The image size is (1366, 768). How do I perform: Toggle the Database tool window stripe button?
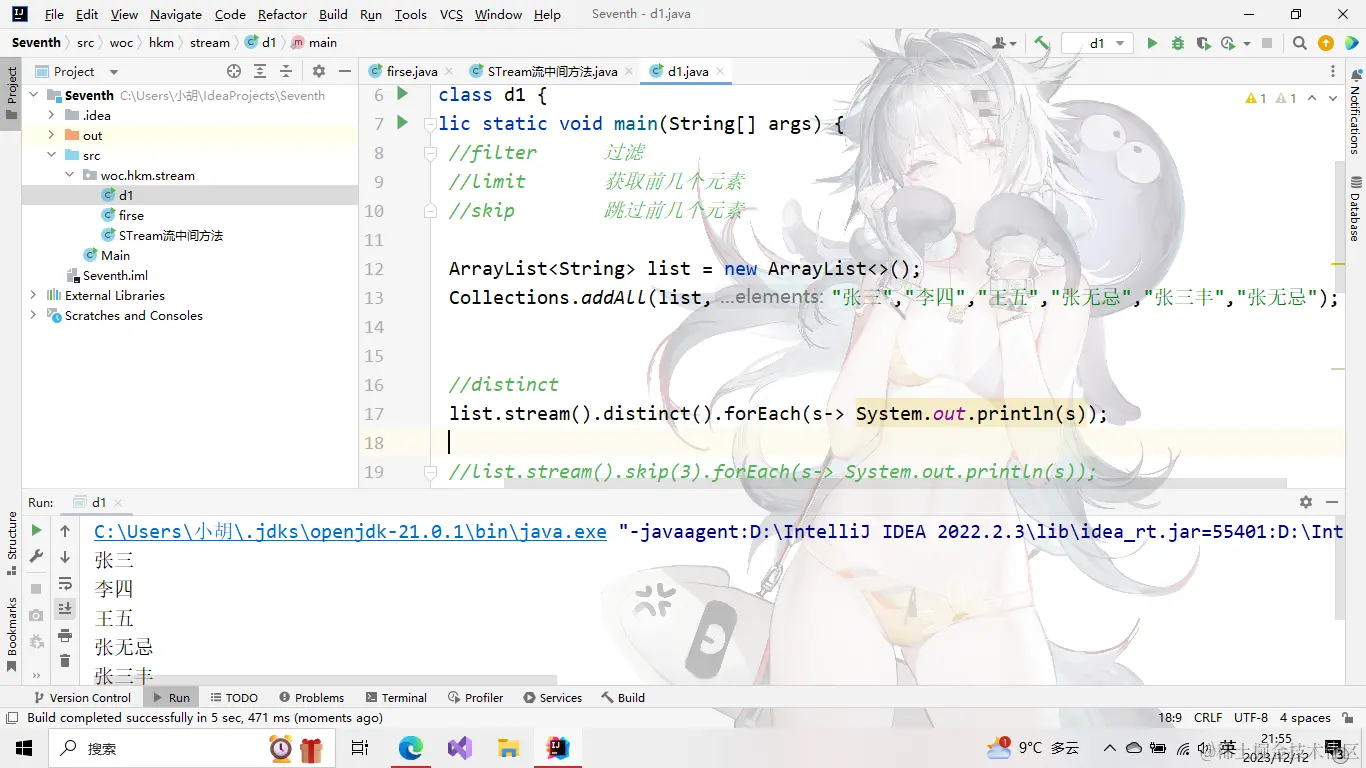click(1356, 209)
